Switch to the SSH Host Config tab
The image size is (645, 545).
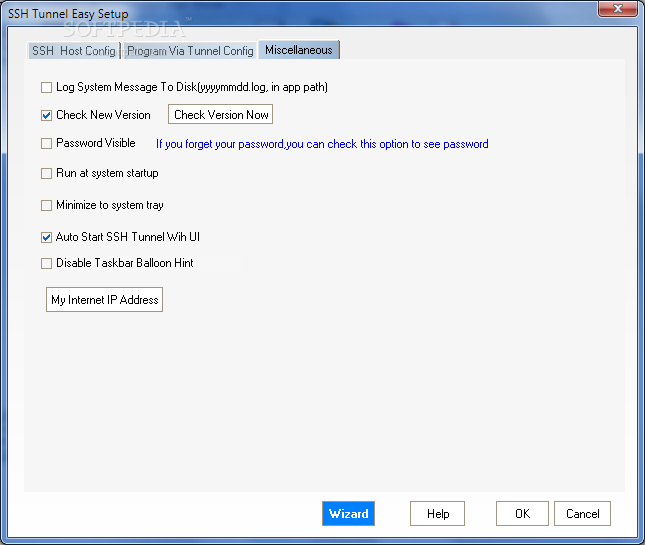coord(74,51)
